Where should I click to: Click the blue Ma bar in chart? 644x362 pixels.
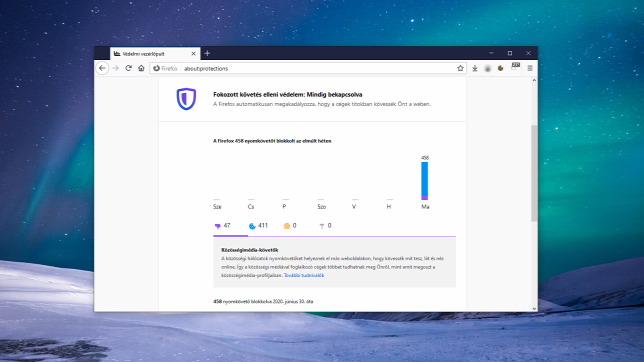click(425, 181)
